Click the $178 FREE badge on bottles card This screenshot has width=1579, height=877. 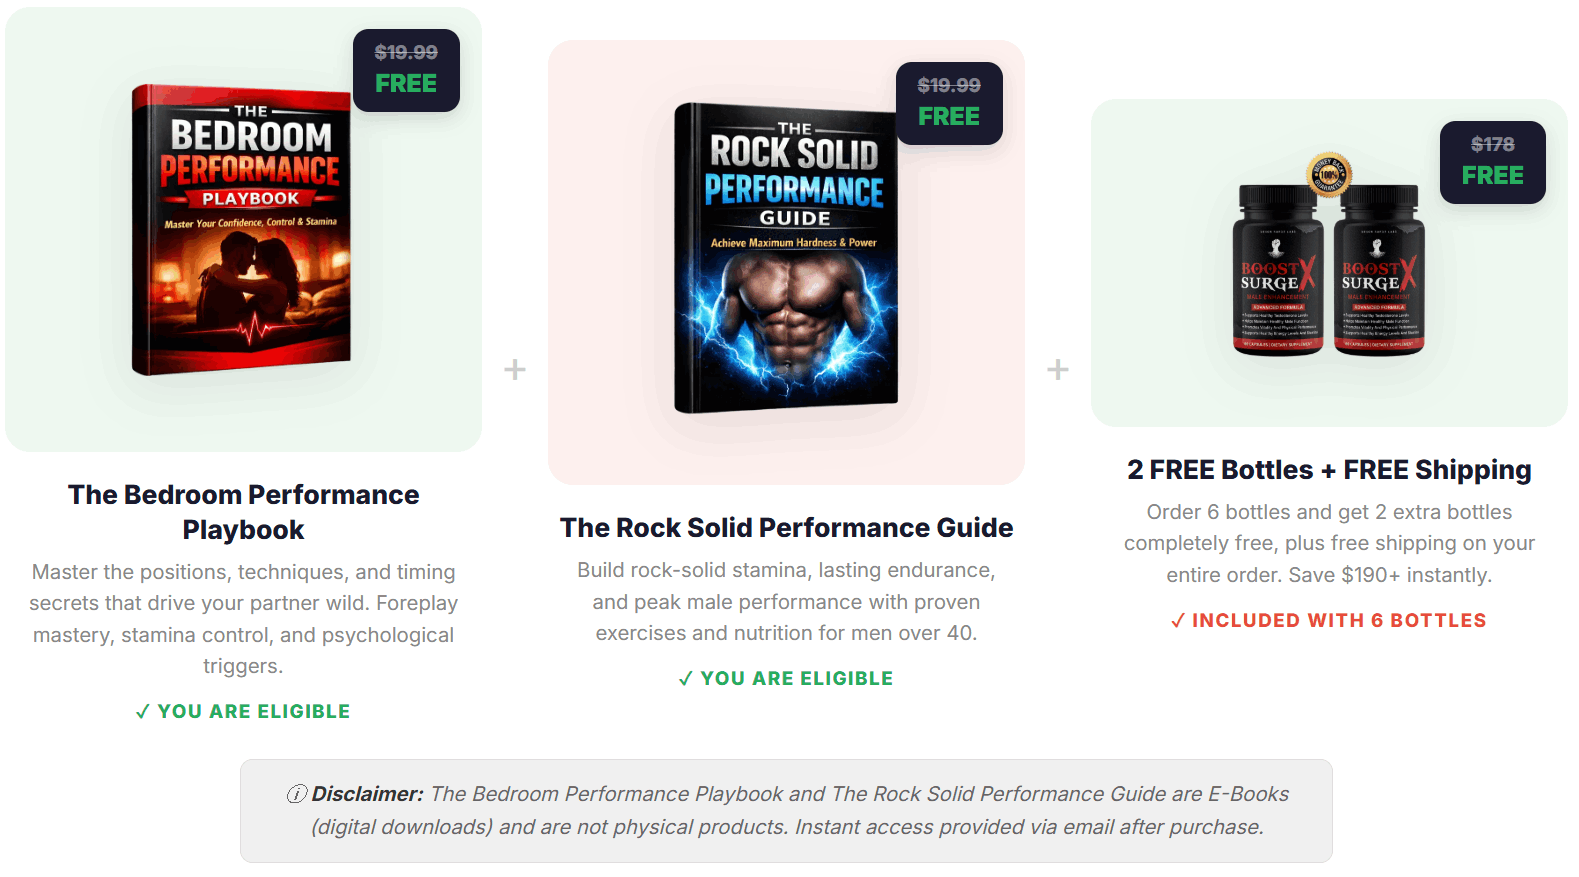1492,162
